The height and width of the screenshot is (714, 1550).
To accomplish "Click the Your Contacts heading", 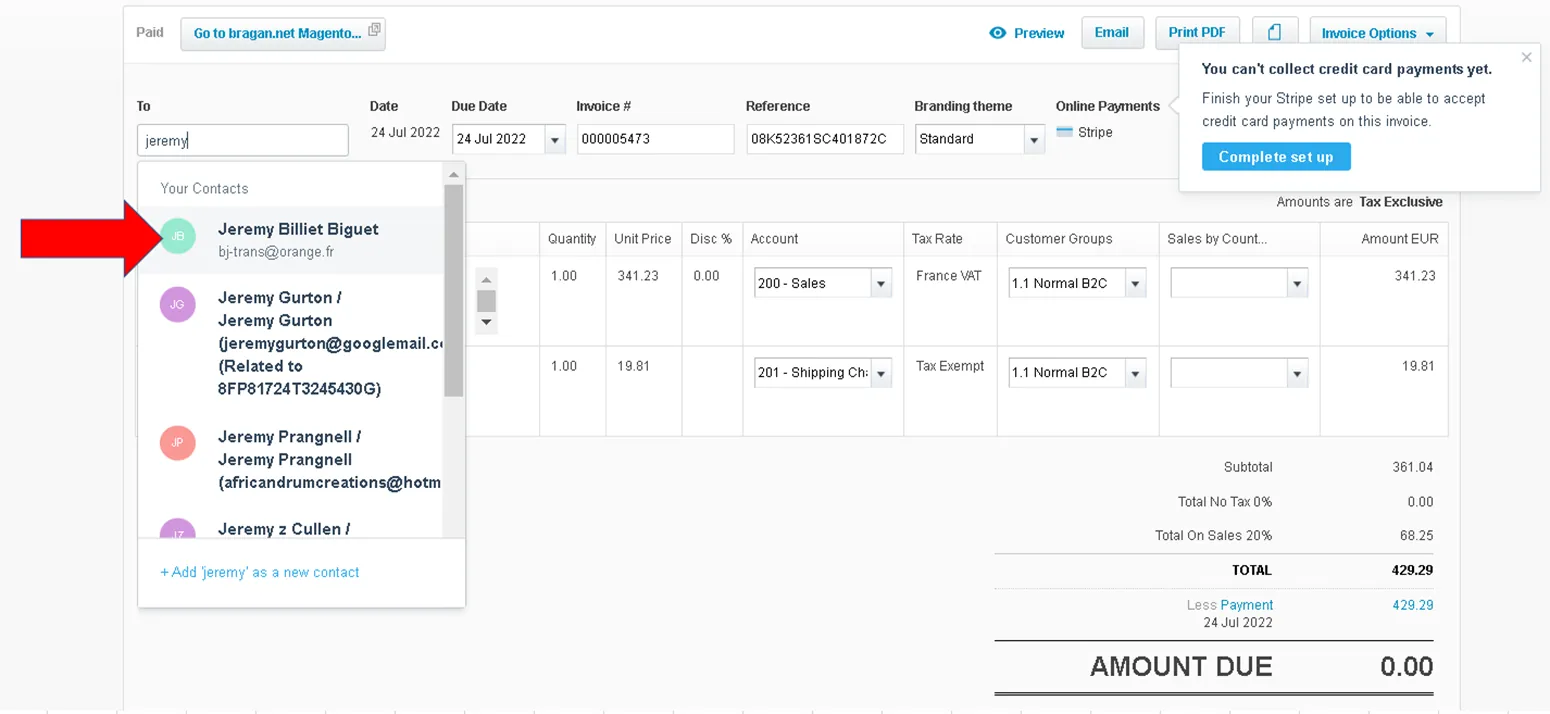I will pyautogui.click(x=204, y=188).
